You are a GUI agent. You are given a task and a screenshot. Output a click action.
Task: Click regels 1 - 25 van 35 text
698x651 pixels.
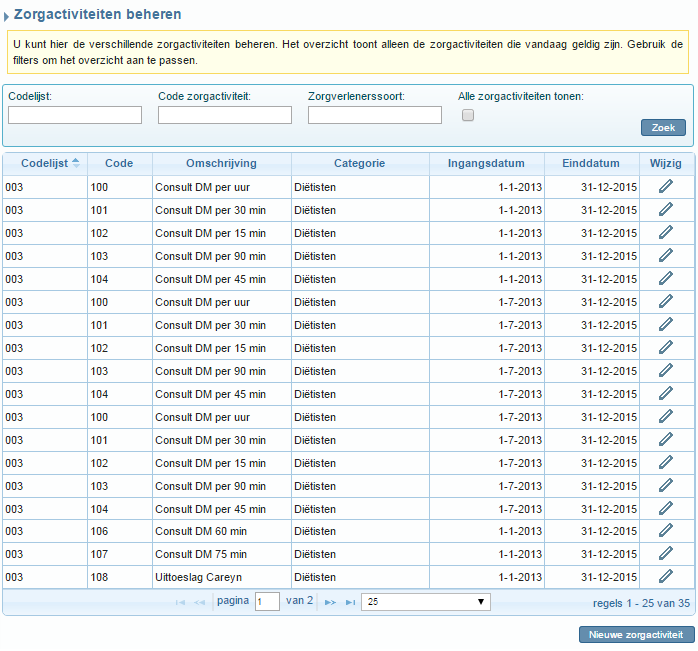coord(641,603)
